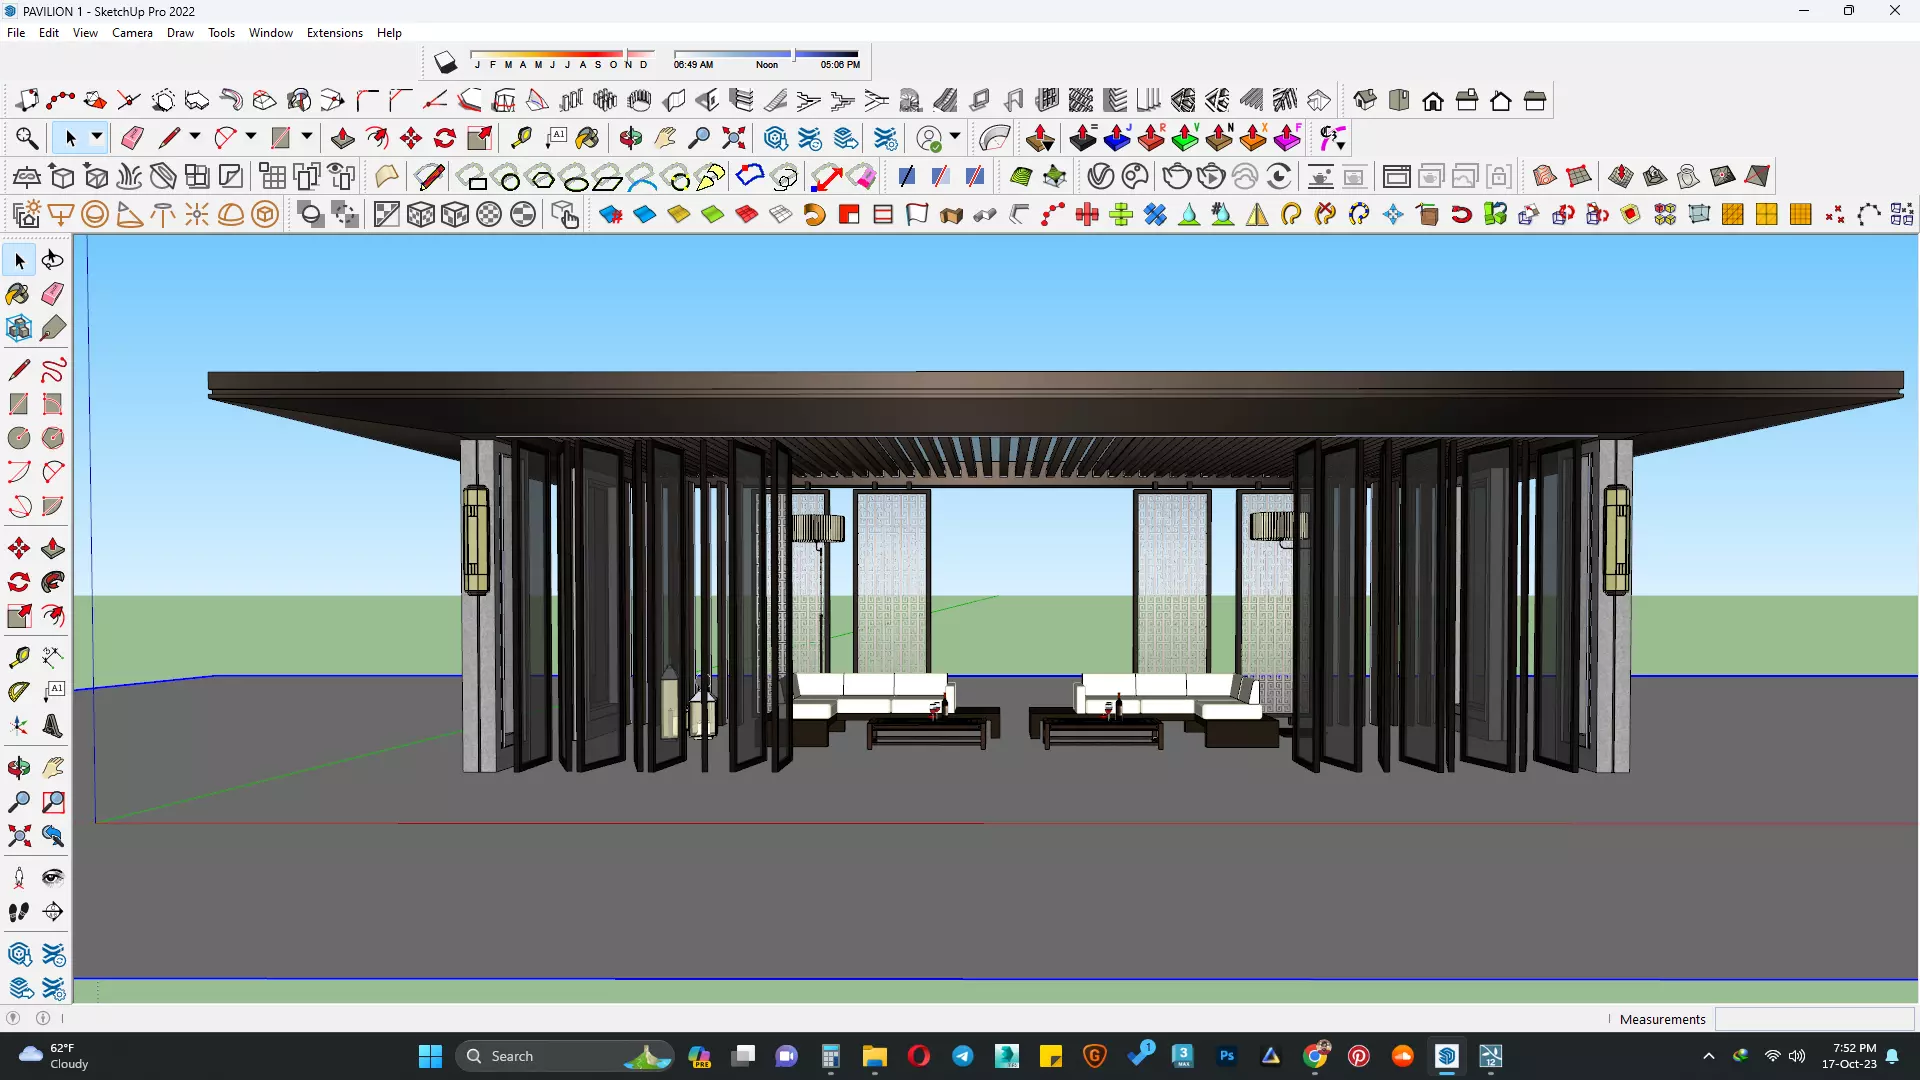This screenshot has height=1080, width=1920.
Task: Open the File menu
Action: click(16, 33)
